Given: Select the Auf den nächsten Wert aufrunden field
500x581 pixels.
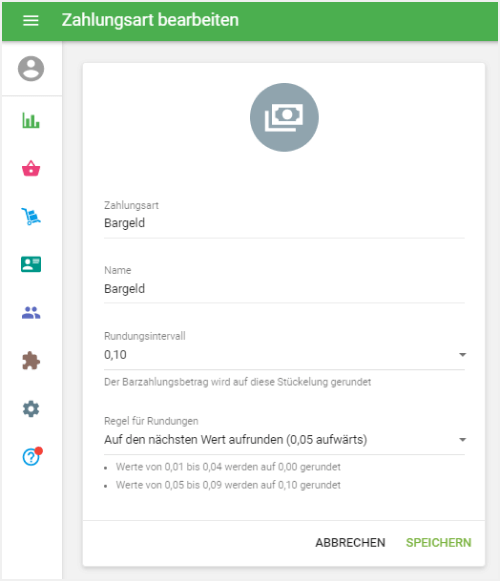Looking at the screenshot, I should [284, 440].
